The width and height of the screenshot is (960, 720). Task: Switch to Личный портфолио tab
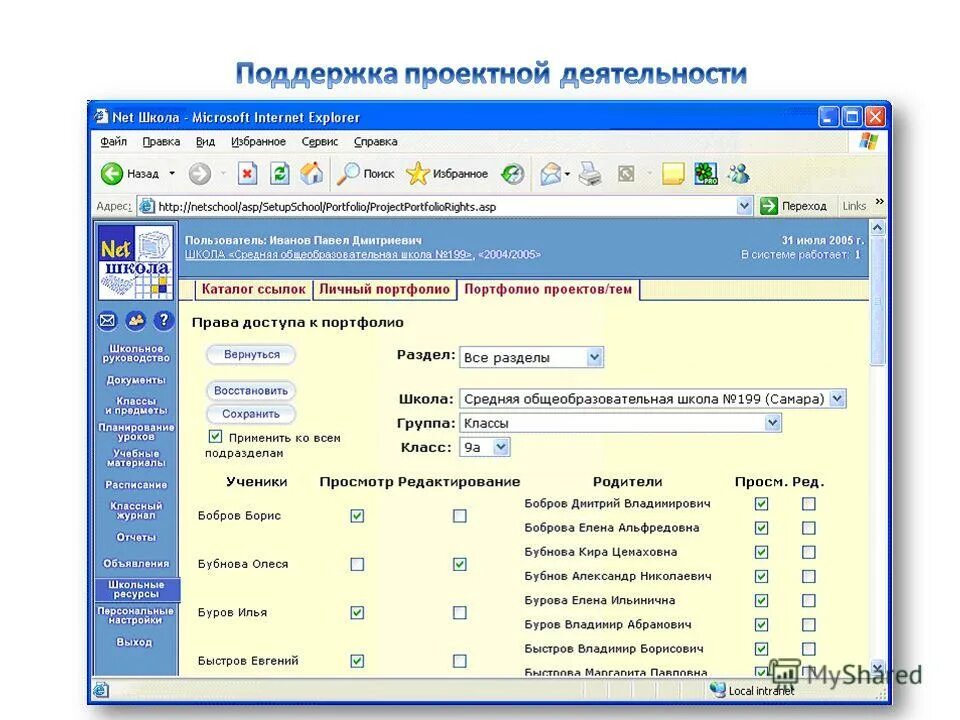384,290
